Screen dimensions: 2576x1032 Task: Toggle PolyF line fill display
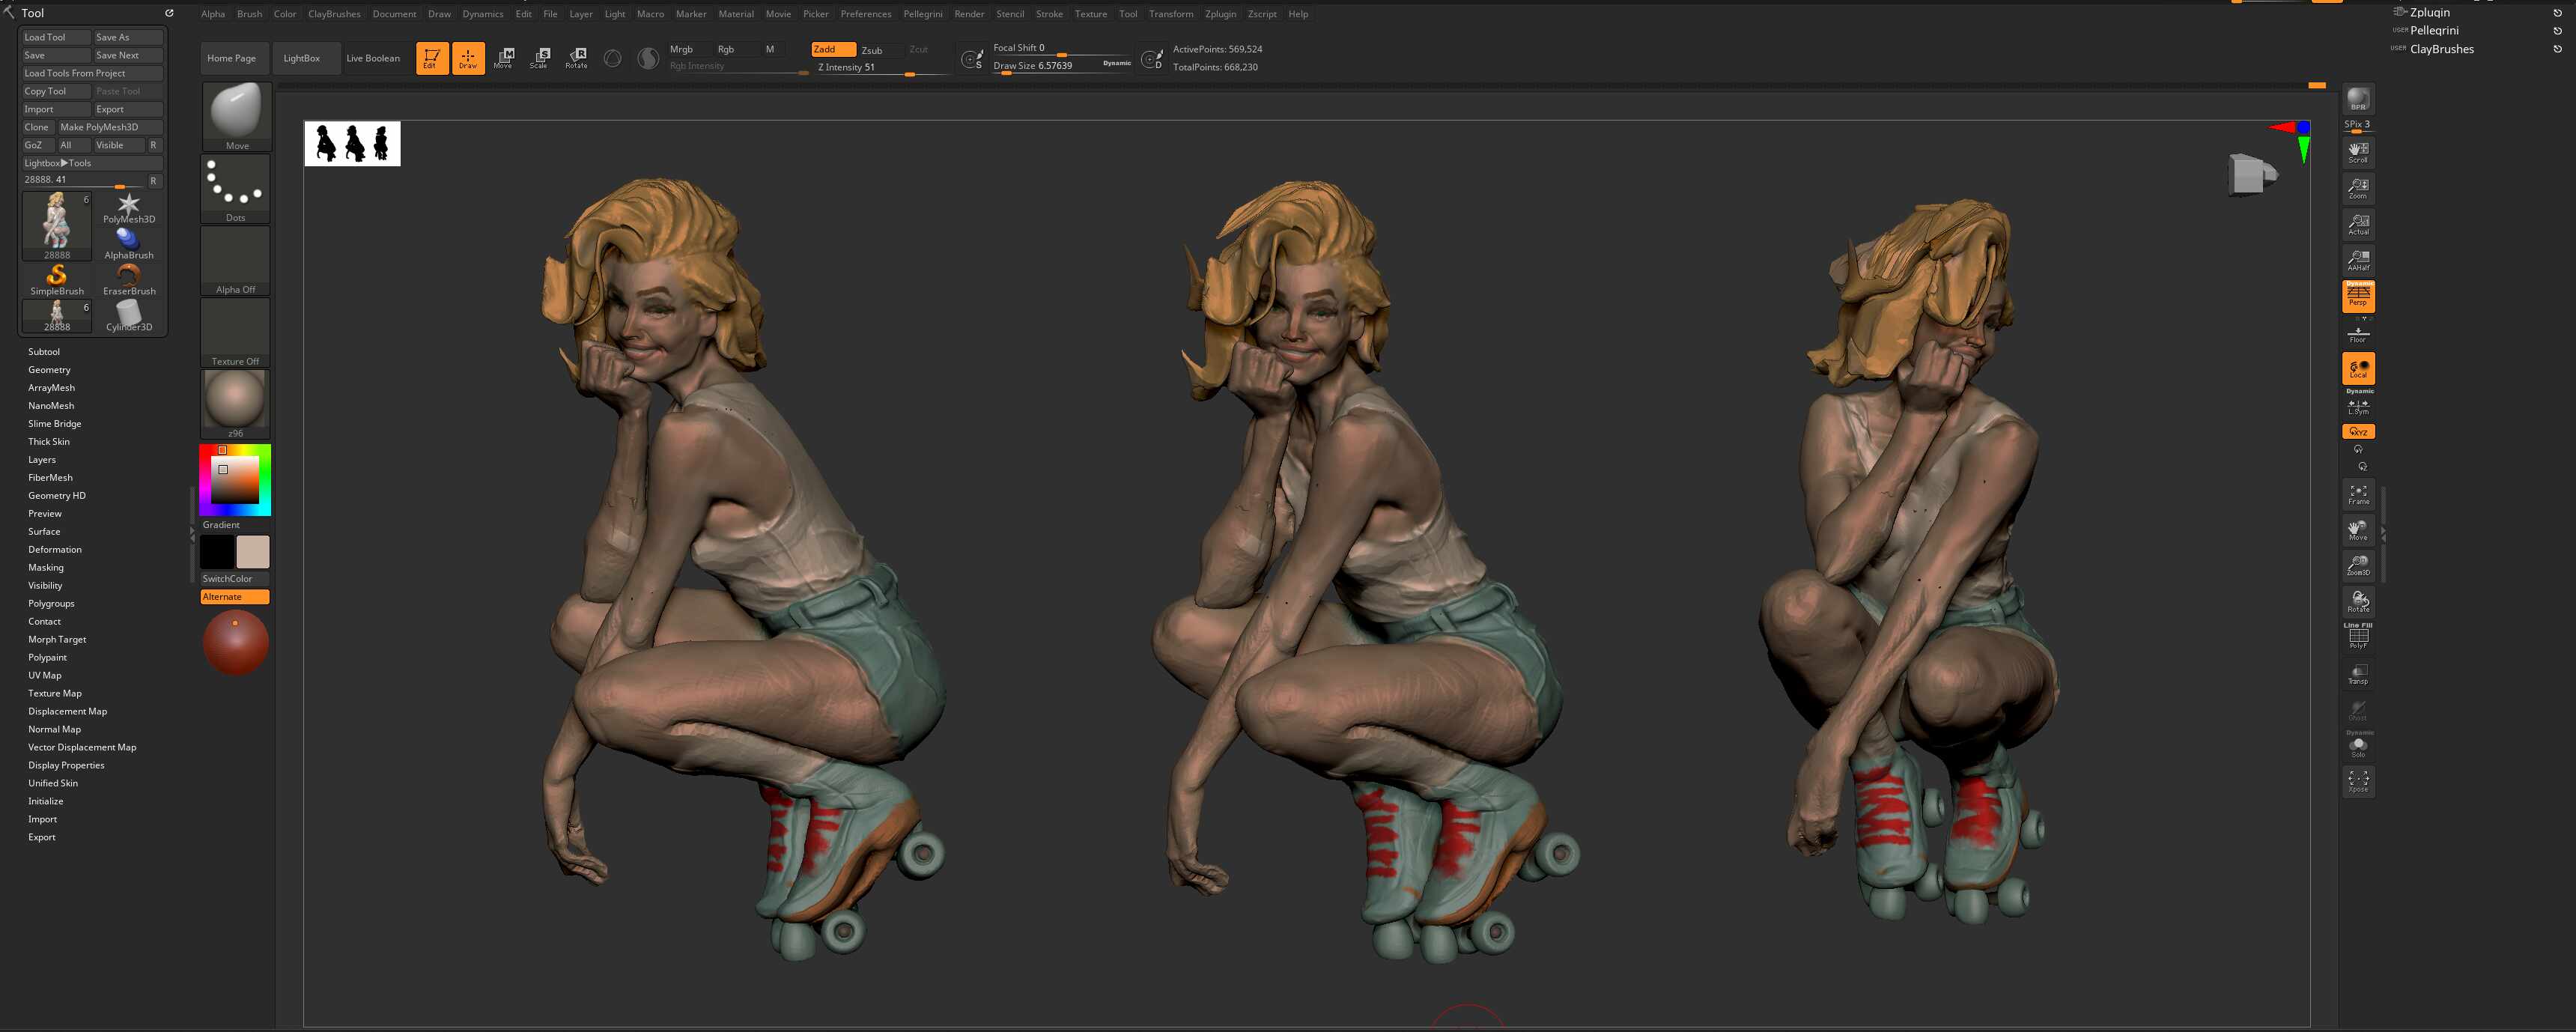pos(2357,636)
